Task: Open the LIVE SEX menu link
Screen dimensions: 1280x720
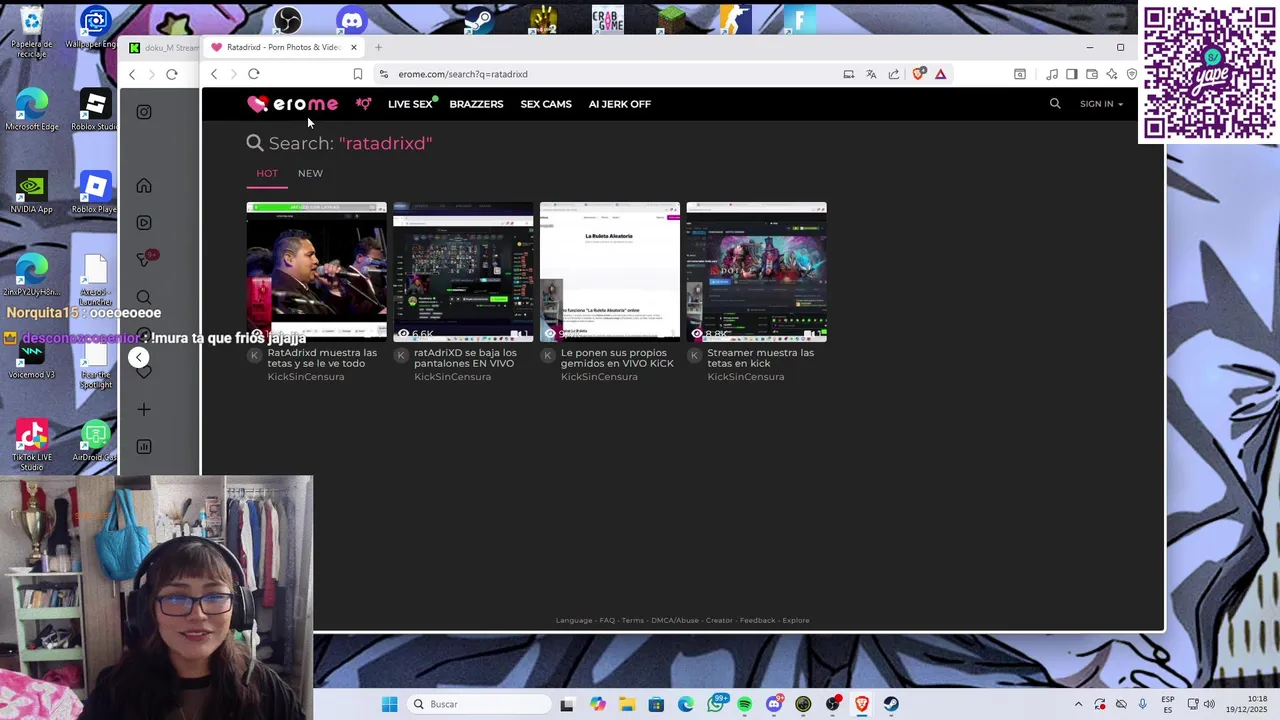Action: (x=410, y=104)
